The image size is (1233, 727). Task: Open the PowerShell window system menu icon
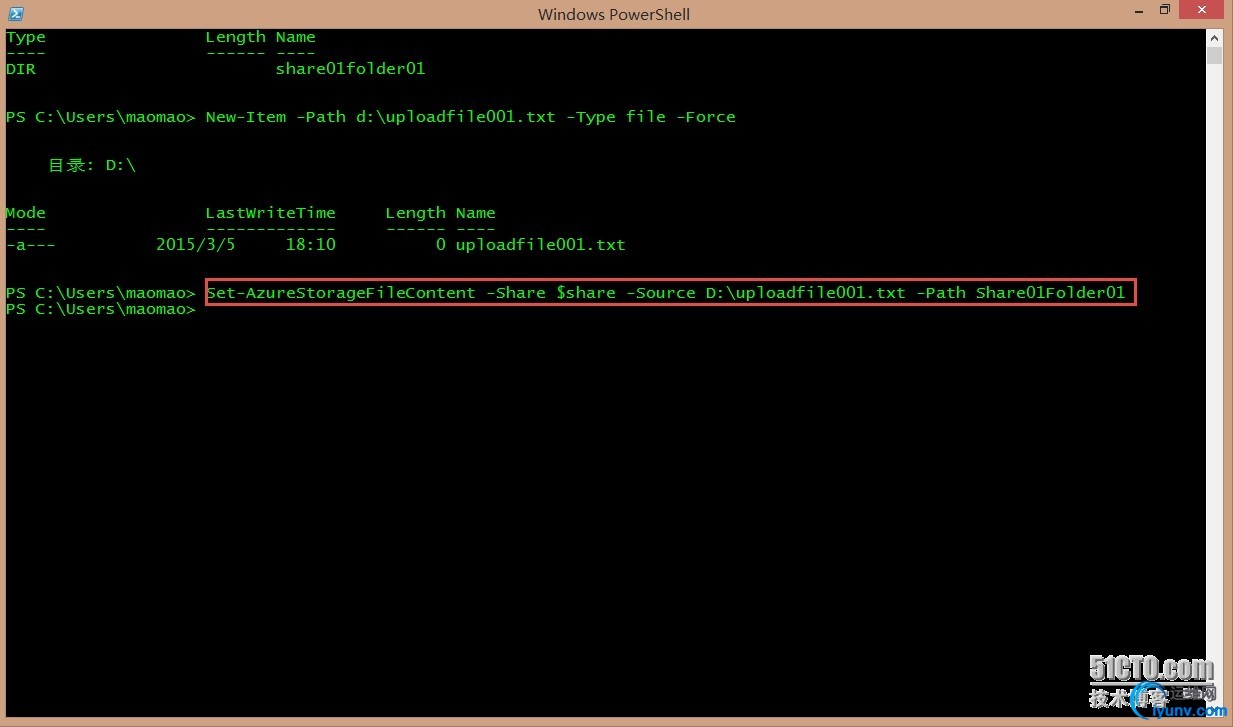tap(14, 13)
